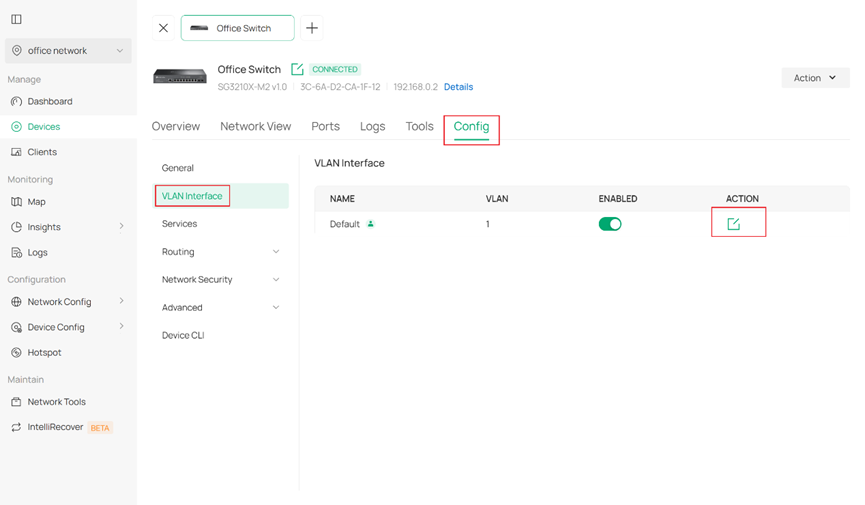Expand Device Config submenu chevron
The width and height of the screenshot is (865, 505).
tap(121, 327)
